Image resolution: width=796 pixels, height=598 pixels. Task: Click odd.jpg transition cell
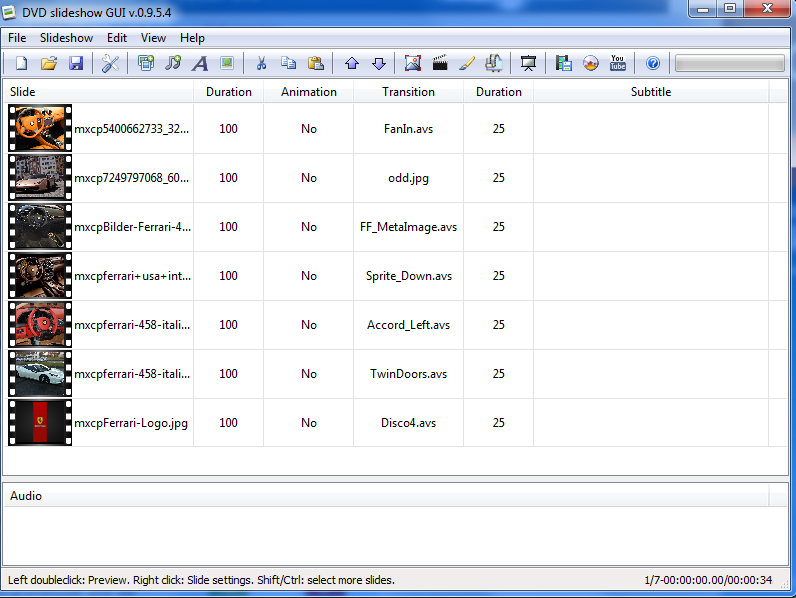point(408,178)
